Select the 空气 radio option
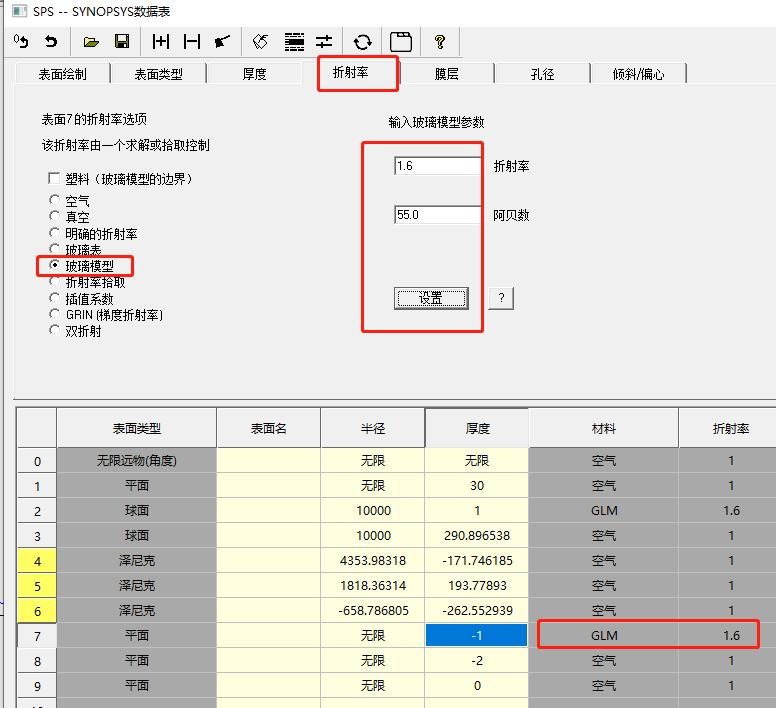Viewport: 776px width, 708px height. tap(55, 201)
